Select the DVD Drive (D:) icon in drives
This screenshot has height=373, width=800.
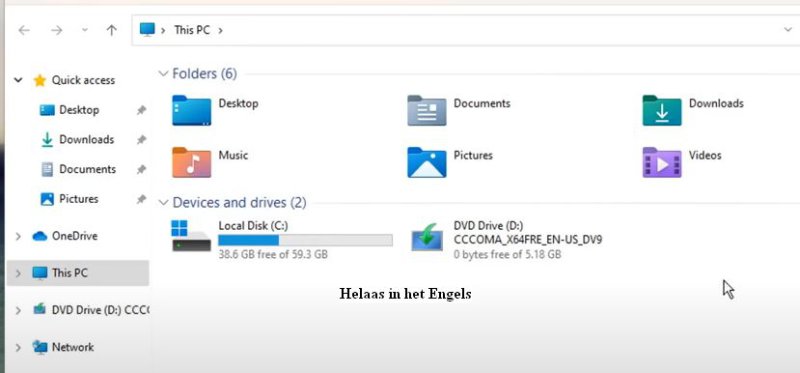coord(427,237)
